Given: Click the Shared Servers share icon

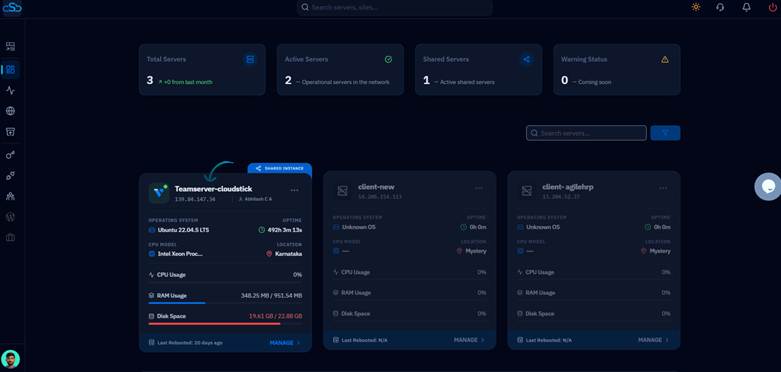Looking at the screenshot, I should click(x=526, y=59).
